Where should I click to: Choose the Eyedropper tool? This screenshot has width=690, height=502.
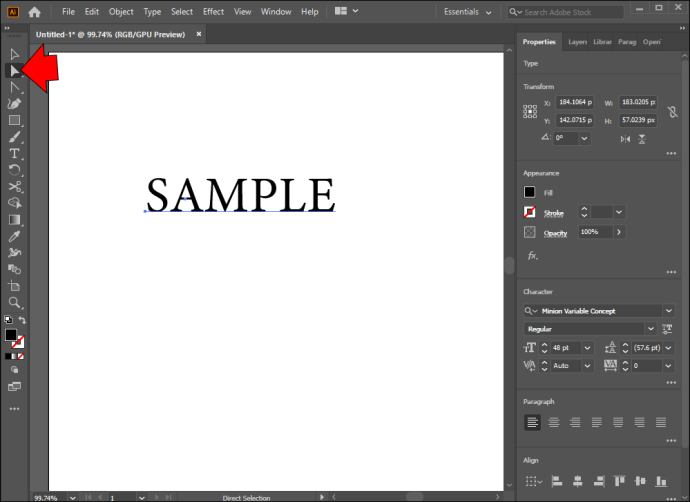14,236
